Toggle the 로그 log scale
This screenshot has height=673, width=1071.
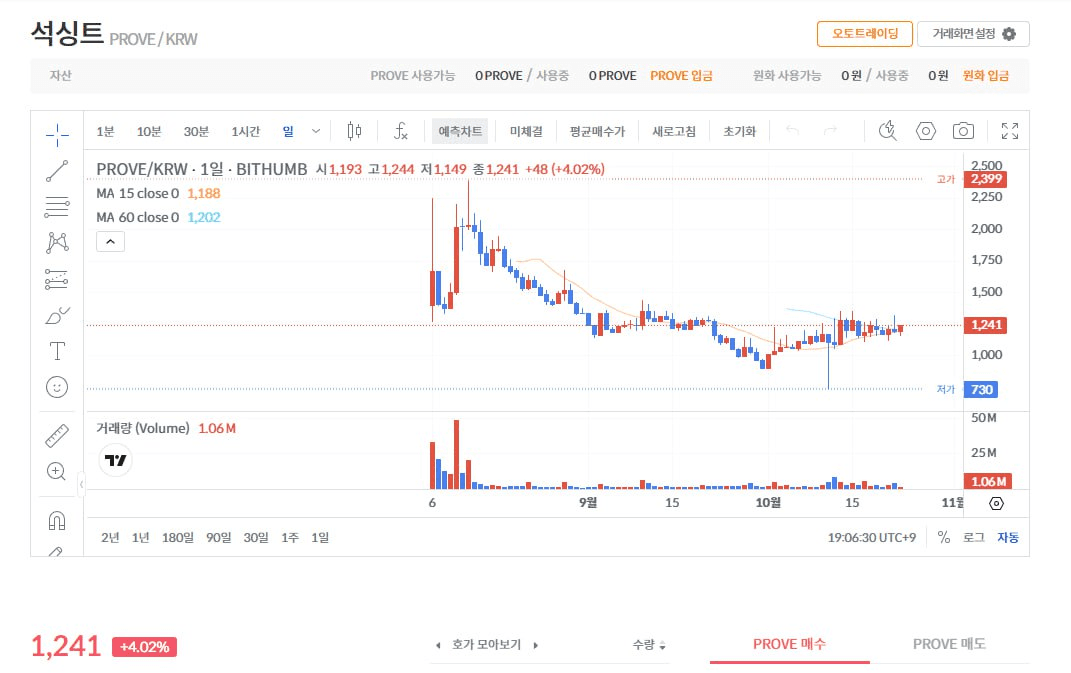[x=973, y=537]
